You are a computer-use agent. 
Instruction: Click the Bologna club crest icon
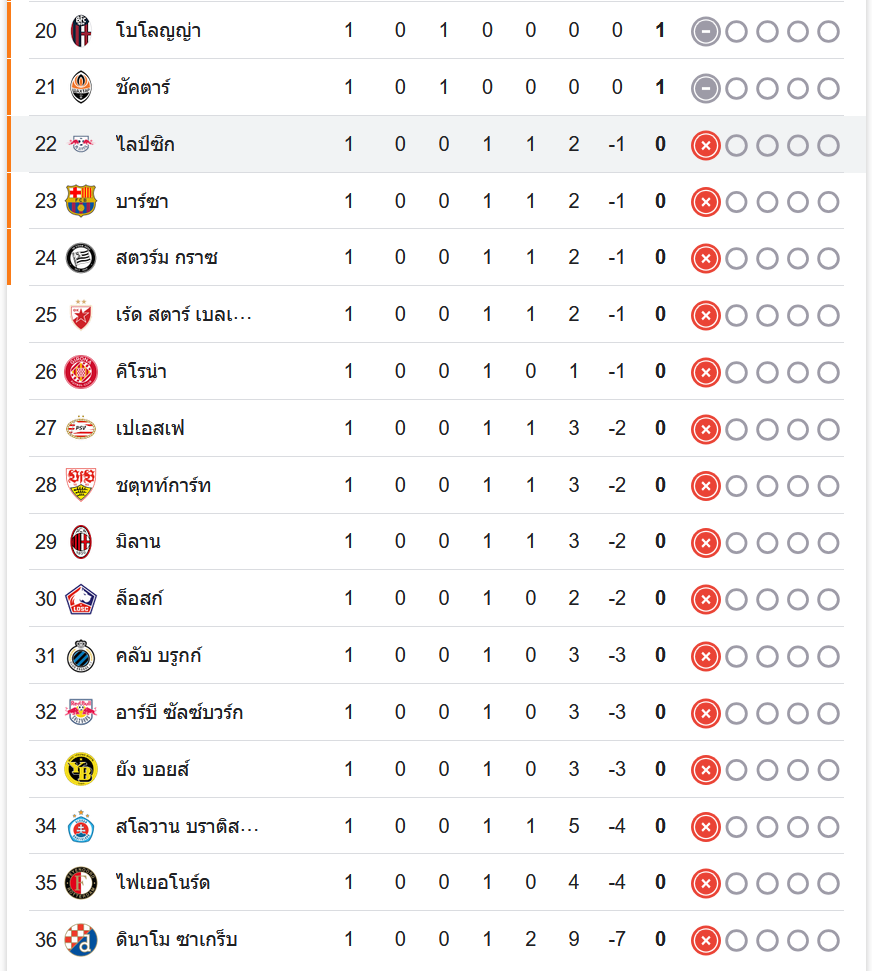81,31
